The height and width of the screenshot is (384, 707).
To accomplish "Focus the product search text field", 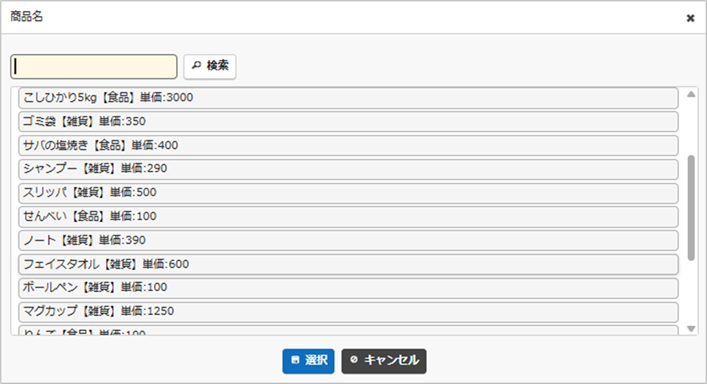I will pyautogui.click(x=94, y=67).
